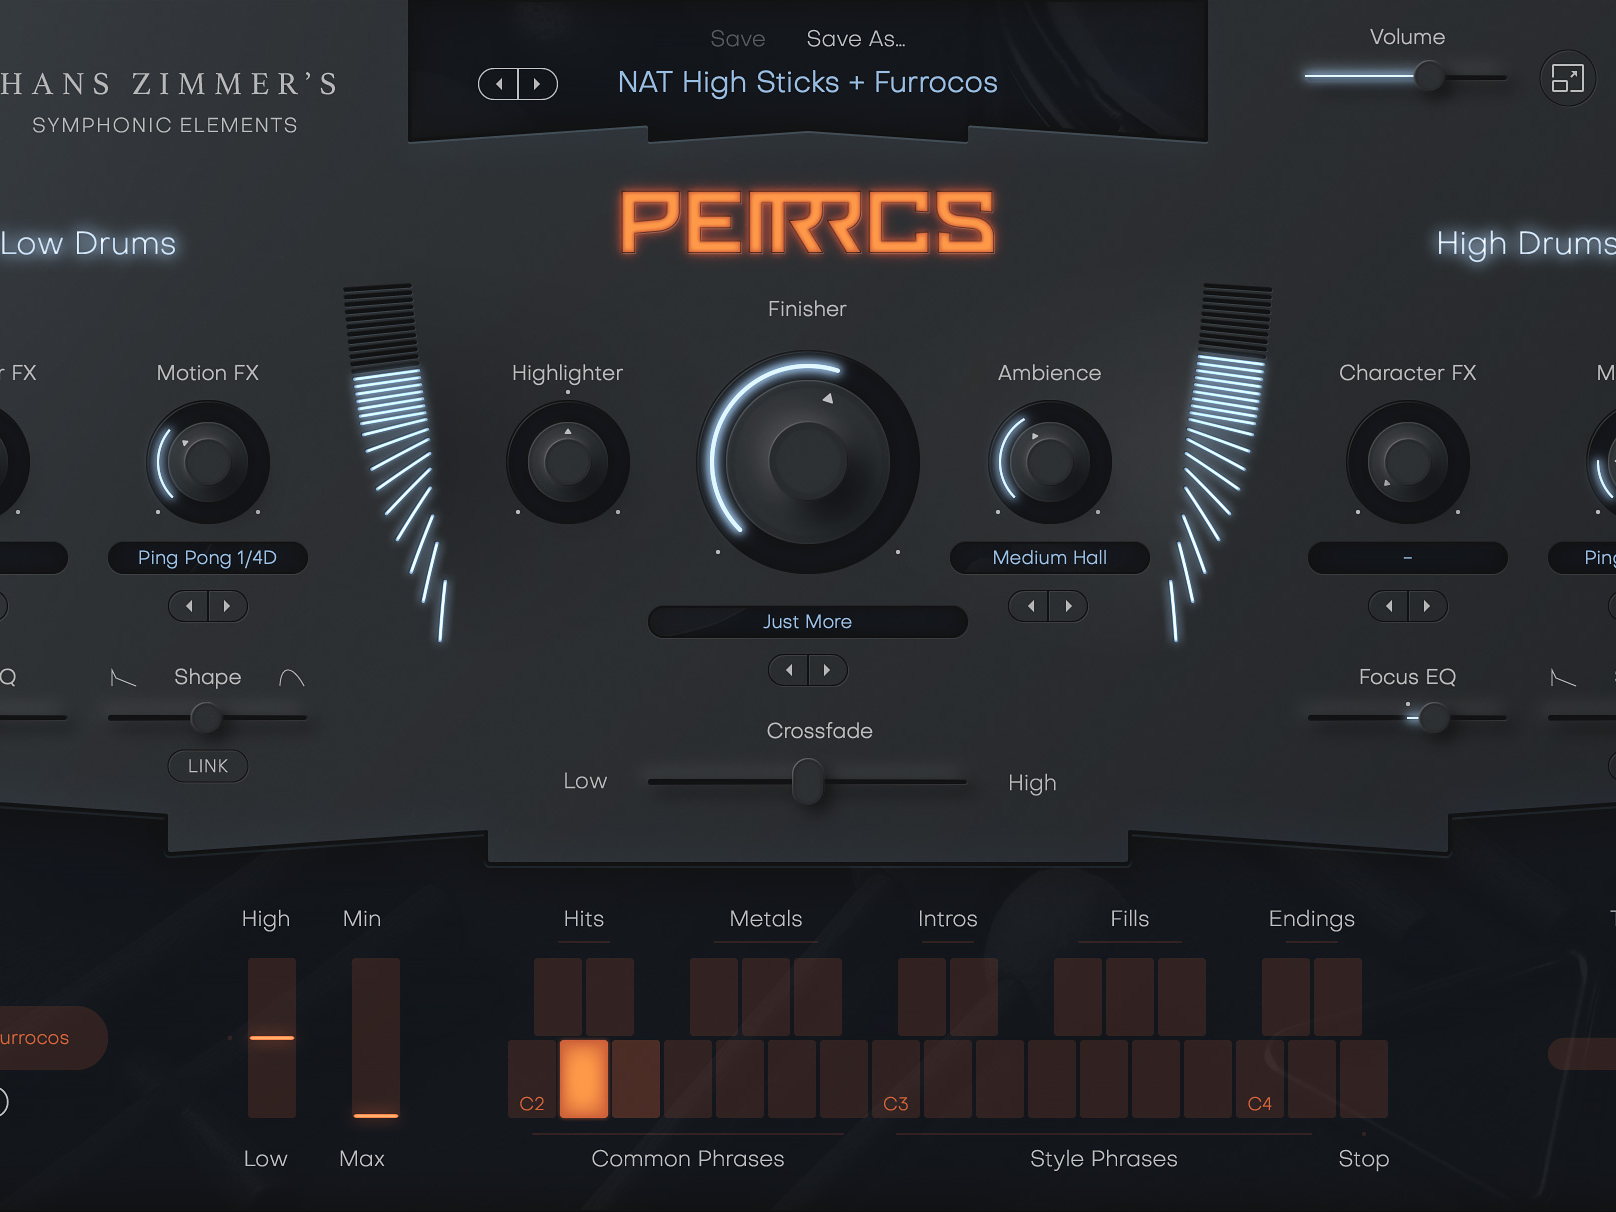Click the Crossfade slider handle

point(807,781)
